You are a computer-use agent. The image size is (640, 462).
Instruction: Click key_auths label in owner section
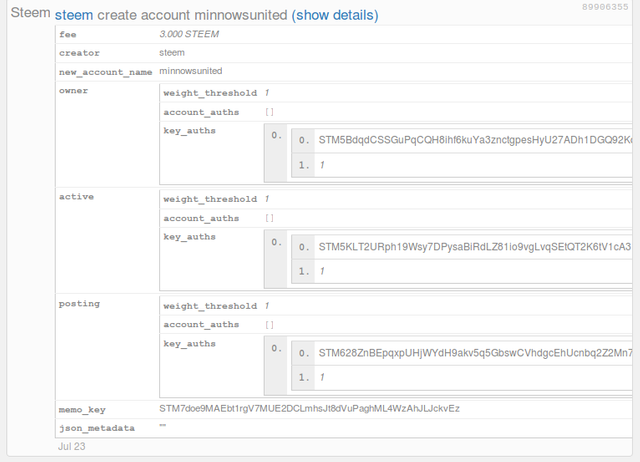point(189,131)
